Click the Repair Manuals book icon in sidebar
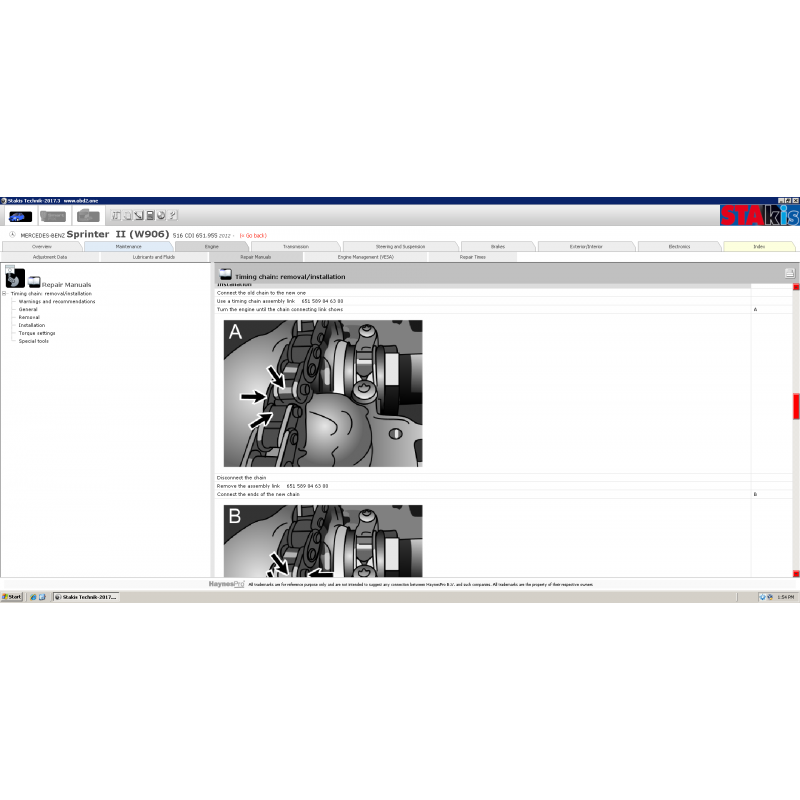The width and height of the screenshot is (800, 800). 32,283
